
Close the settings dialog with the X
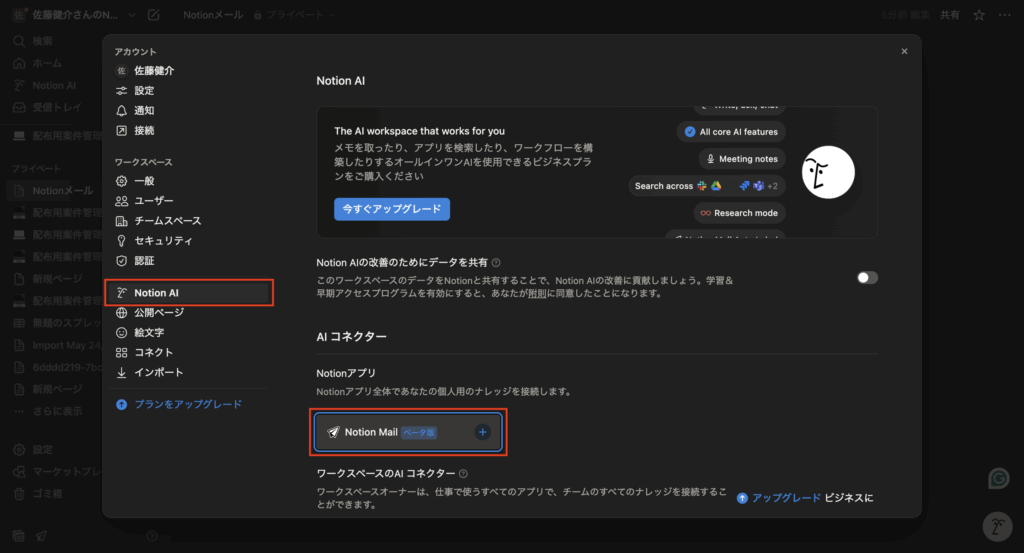[904, 51]
